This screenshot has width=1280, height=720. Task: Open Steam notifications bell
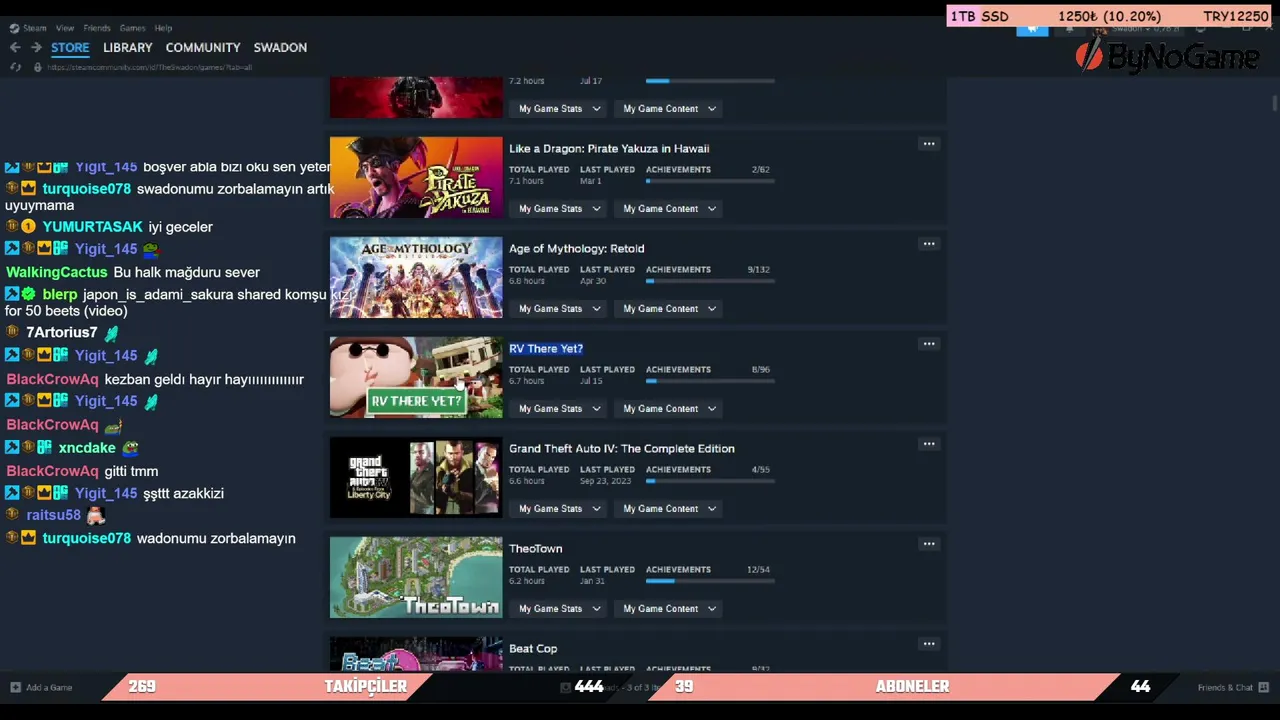1069,28
